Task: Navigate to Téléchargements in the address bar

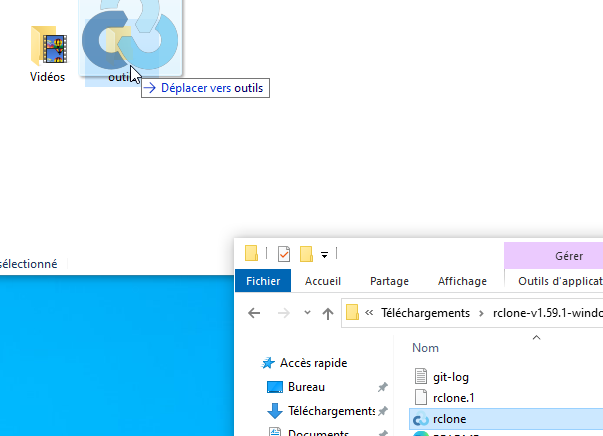Action: pyautogui.click(x=425, y=313)
